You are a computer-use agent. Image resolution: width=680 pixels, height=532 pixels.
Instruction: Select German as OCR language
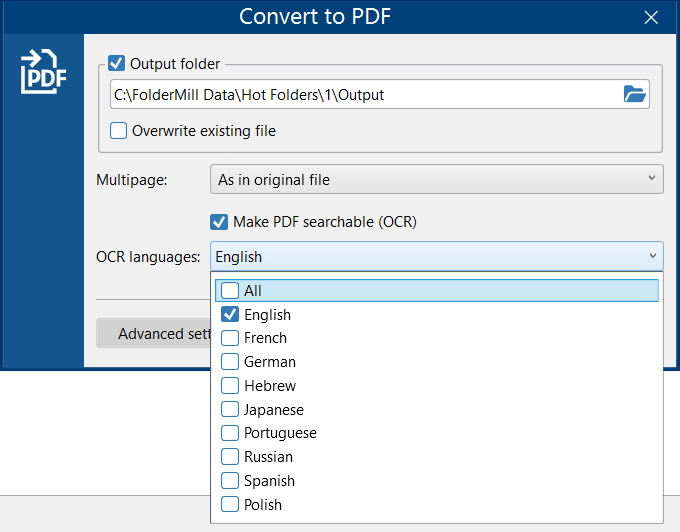click(230, 362)
